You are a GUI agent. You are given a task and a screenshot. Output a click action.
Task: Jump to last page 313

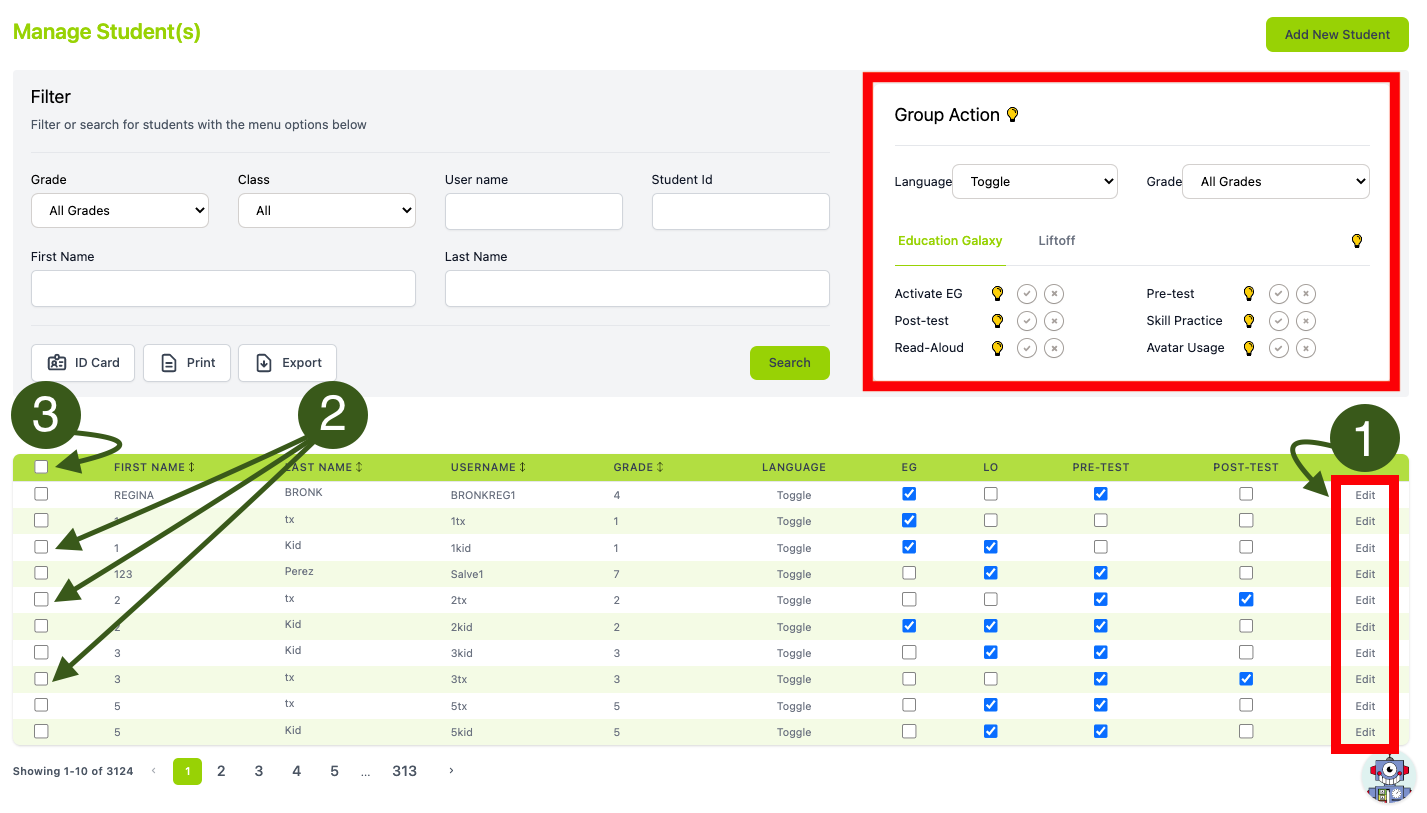point(405,771)
